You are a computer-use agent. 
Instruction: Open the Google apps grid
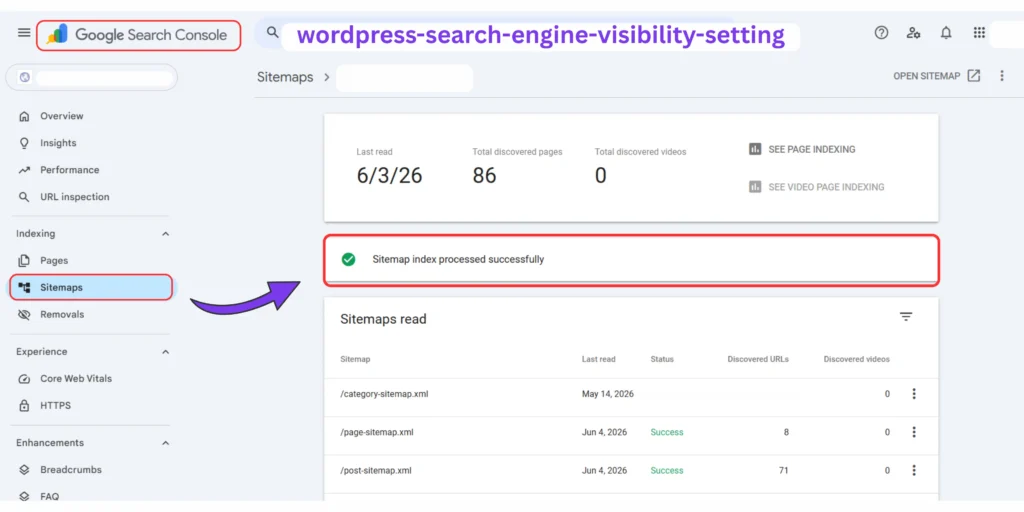coord(978,33)
